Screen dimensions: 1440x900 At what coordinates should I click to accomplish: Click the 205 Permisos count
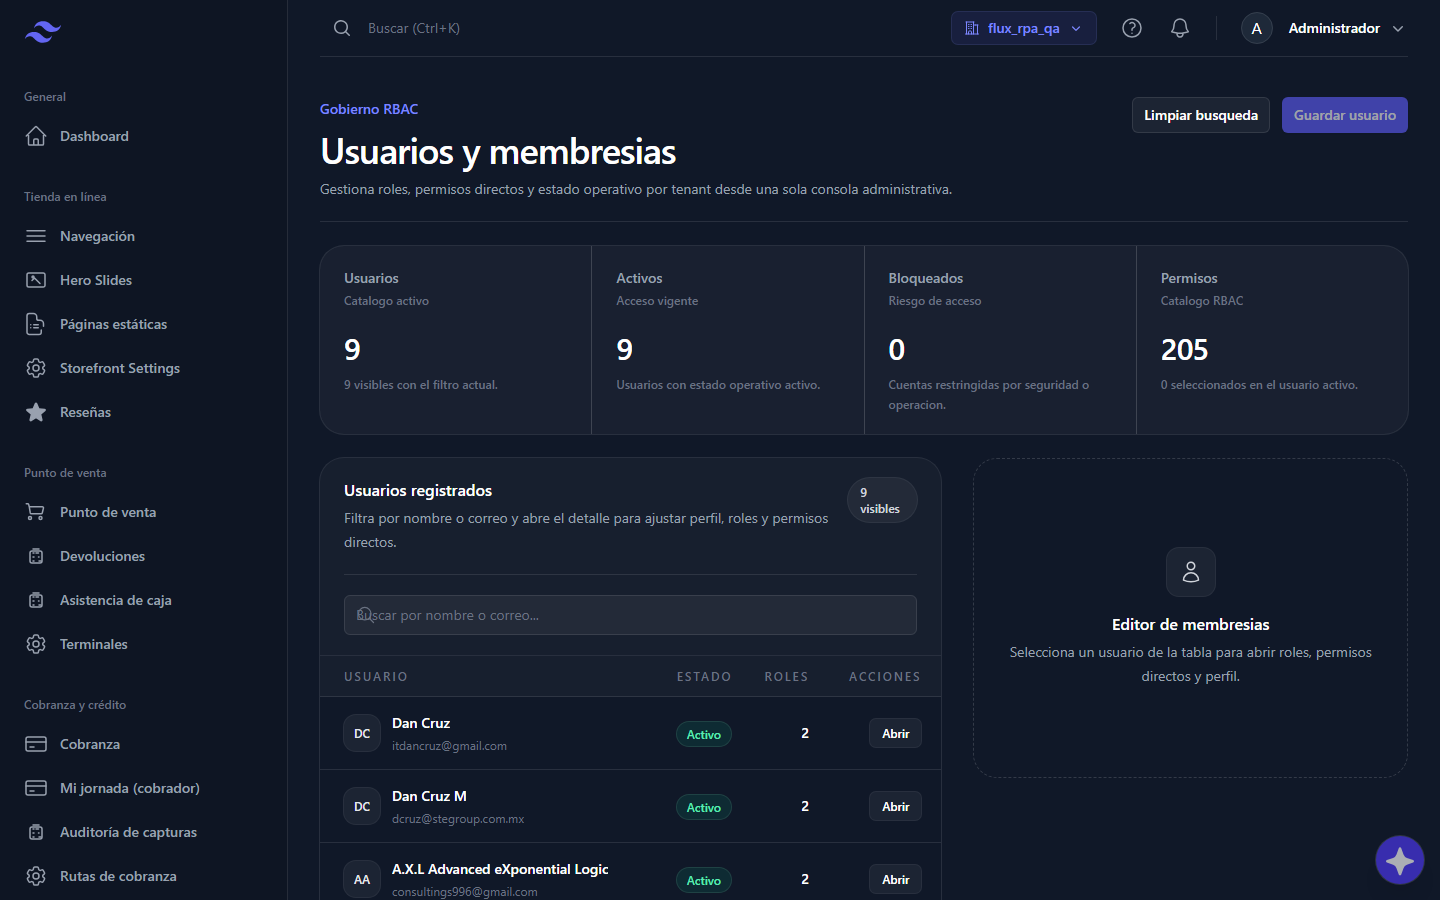point(1184,349)
